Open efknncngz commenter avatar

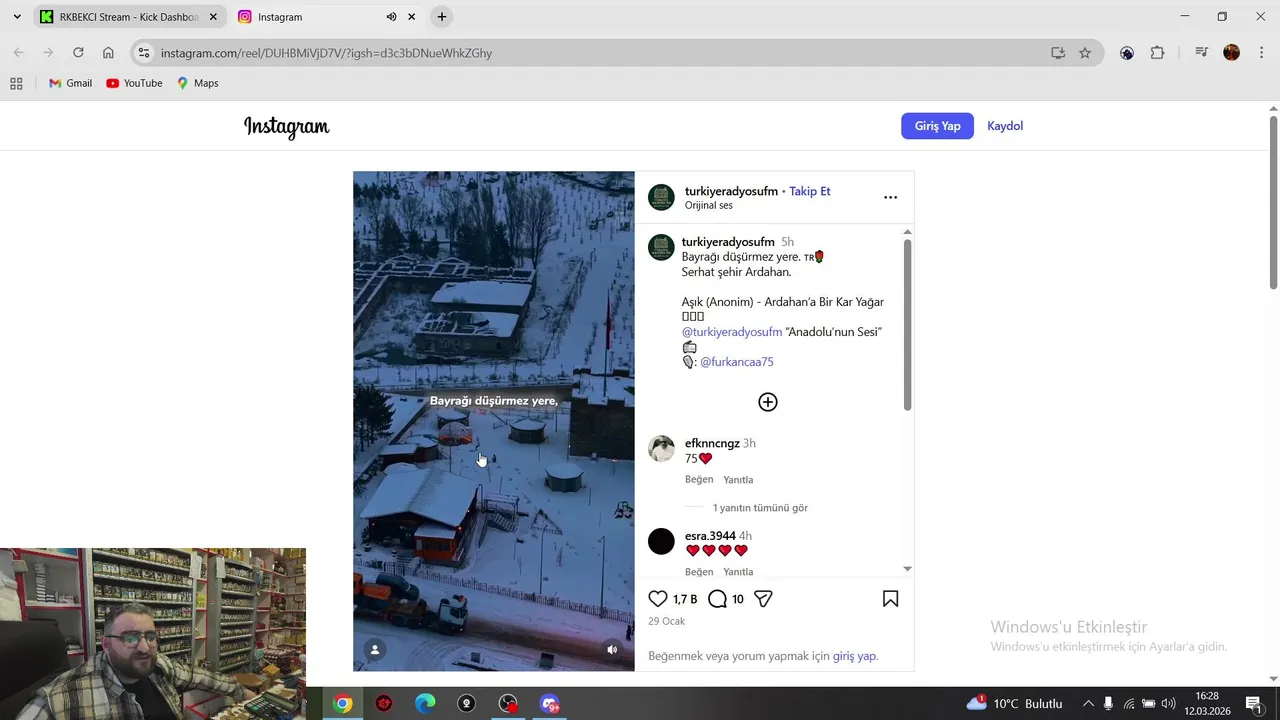point(661,448)
